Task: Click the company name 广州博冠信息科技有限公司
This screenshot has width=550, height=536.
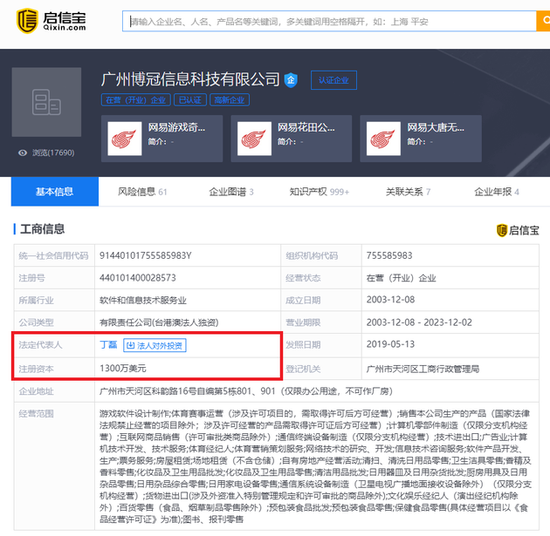Action: click(x=190, y=80)
